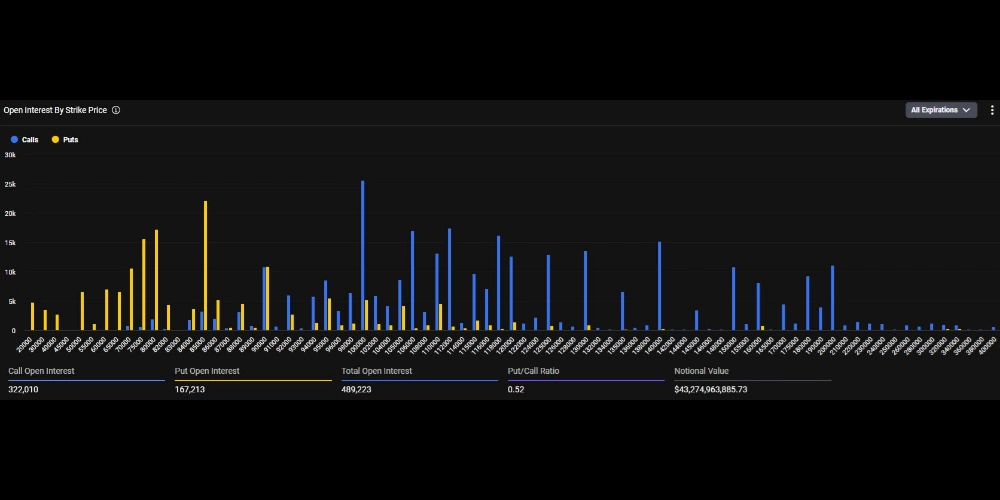Toggle the Puts series label in legend
1000x500 pixels.
click(70, 139)
